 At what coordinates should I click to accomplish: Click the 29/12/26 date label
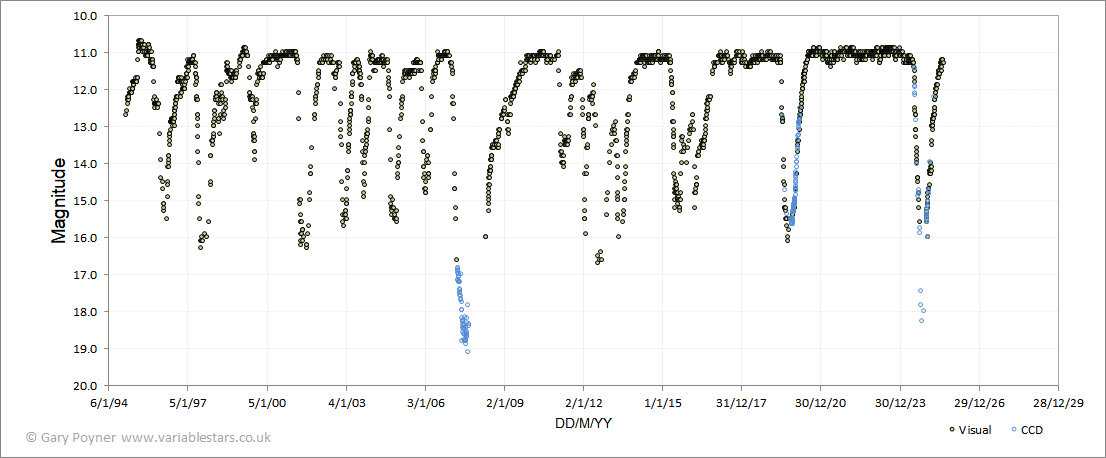click(x=979, y=404)
